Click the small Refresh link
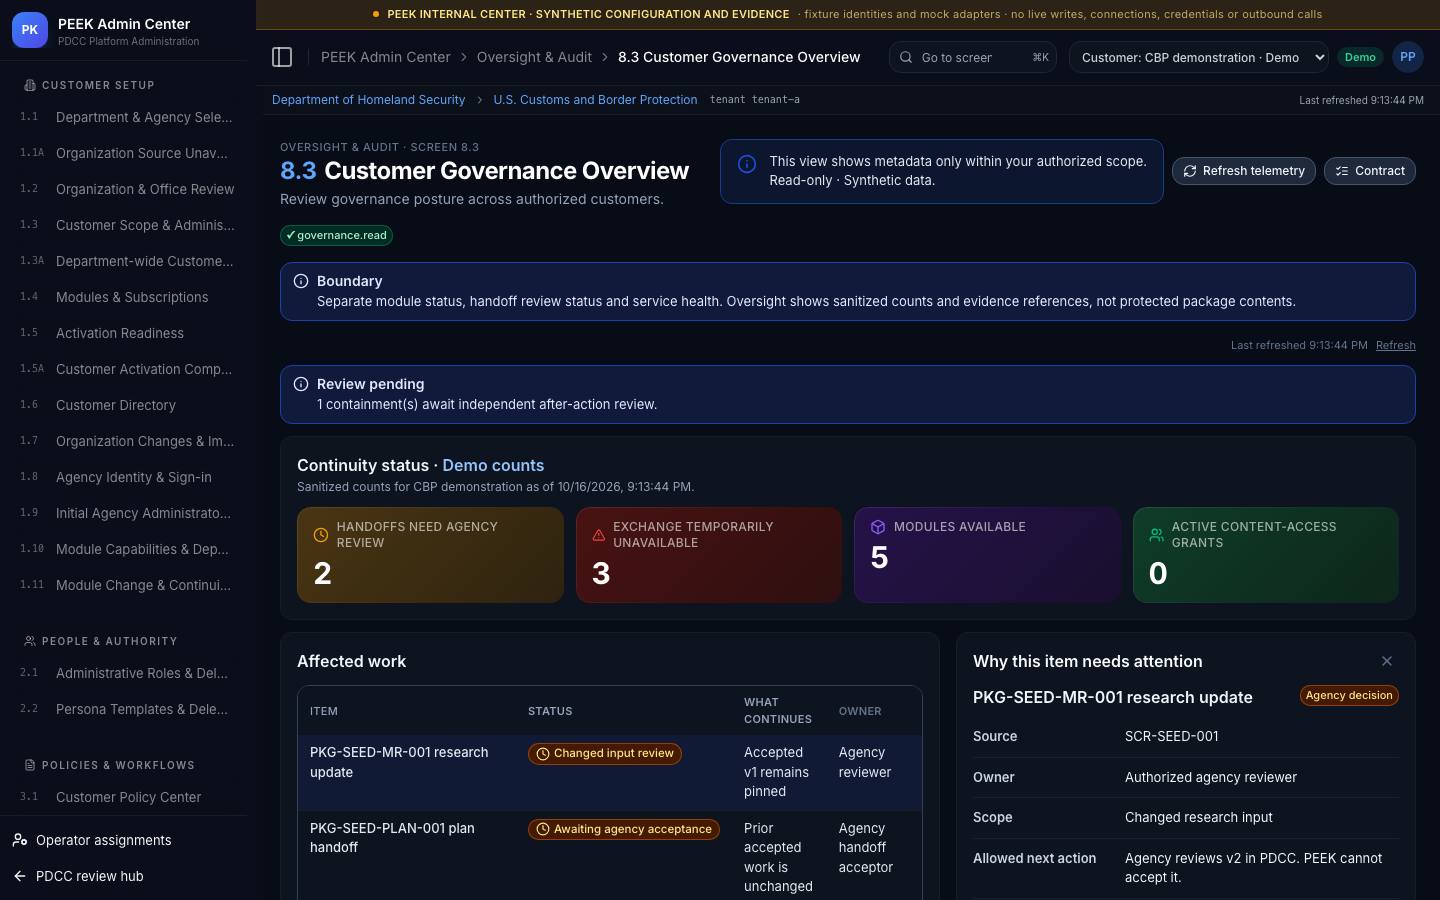Viewport: 1440px width, 900px height. pyautogui.click(x=1395, y=345)
